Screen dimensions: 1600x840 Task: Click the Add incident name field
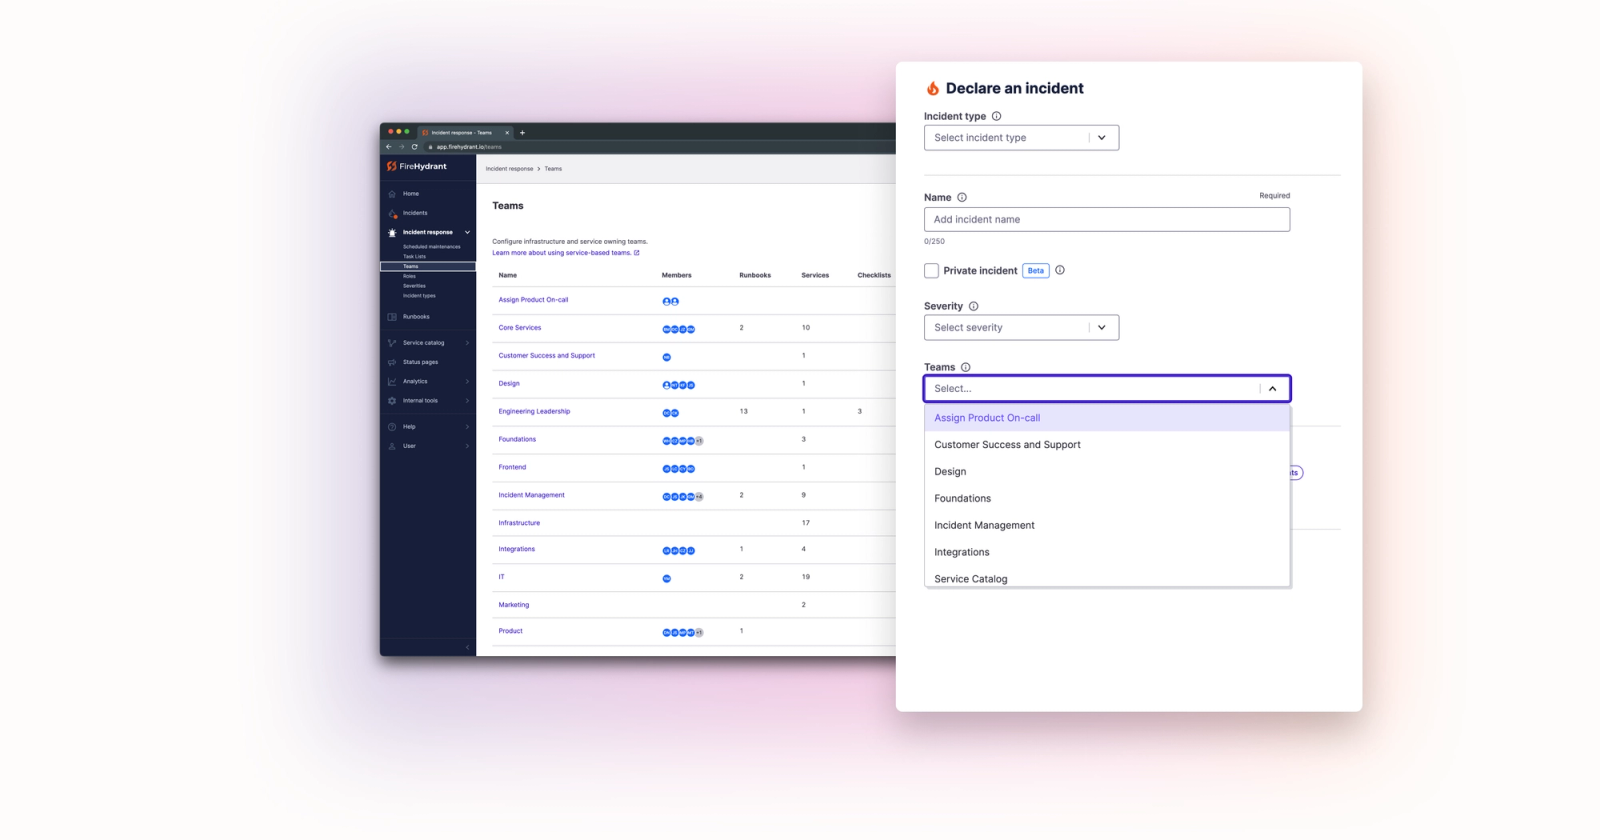pos(1107,220)
